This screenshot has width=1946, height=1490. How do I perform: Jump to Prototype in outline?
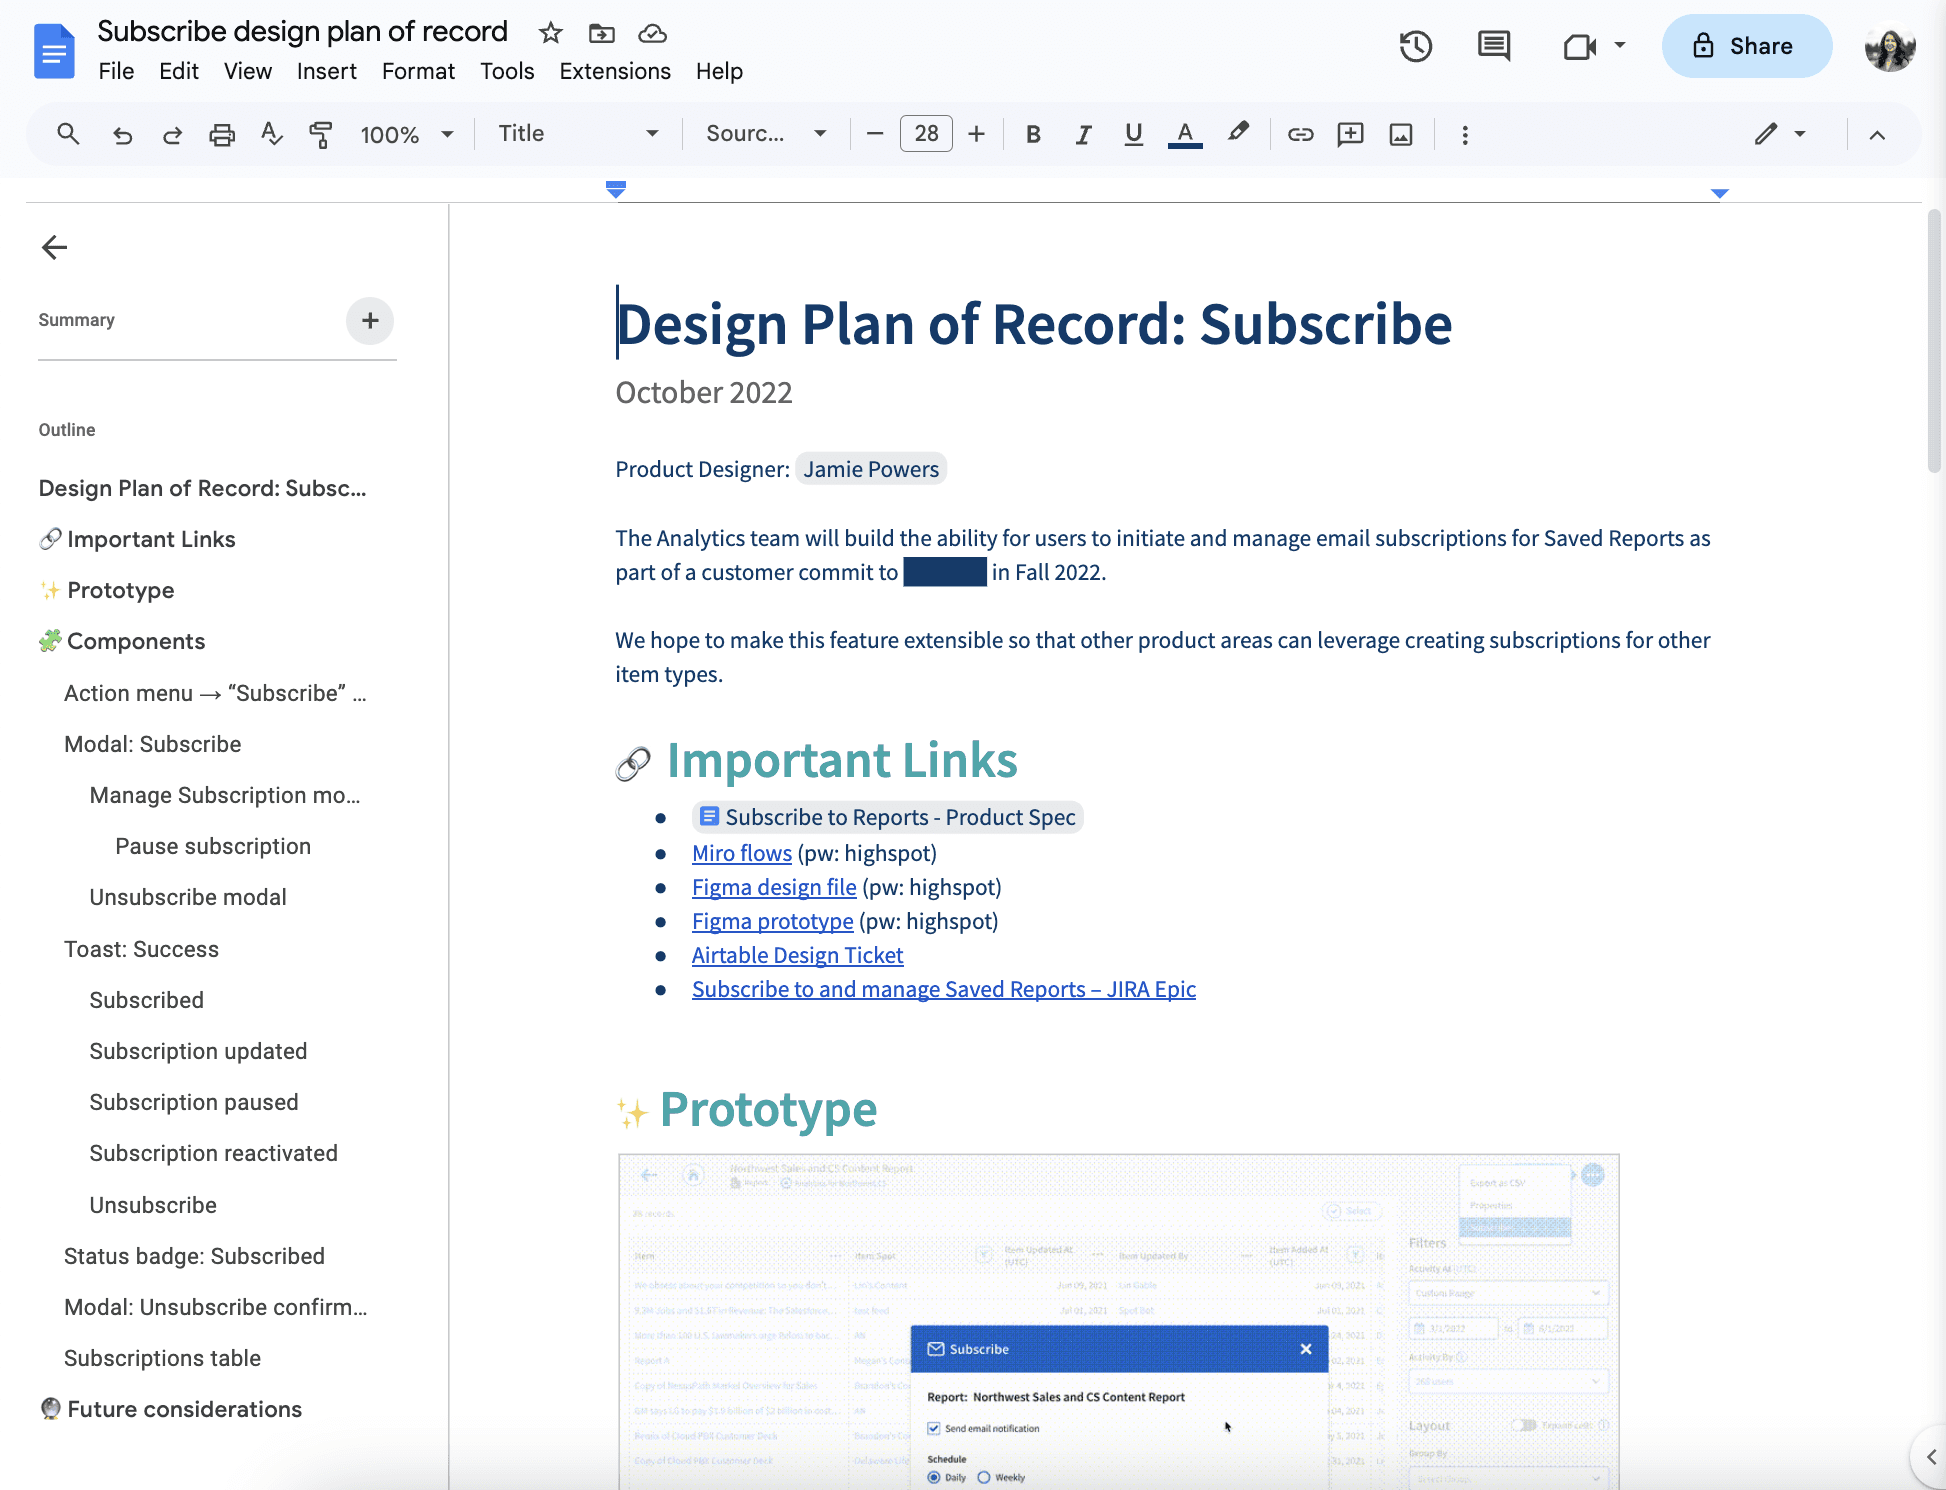pyautogui.click(x=120, y=590)
